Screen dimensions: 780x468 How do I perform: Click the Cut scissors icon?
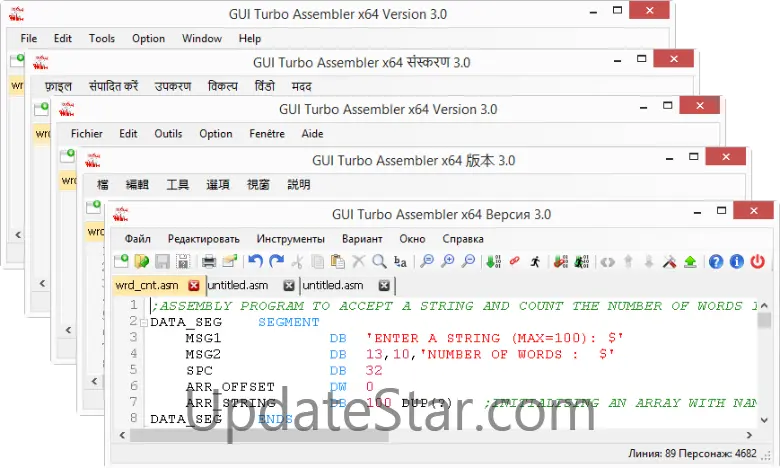pos(297,261)
